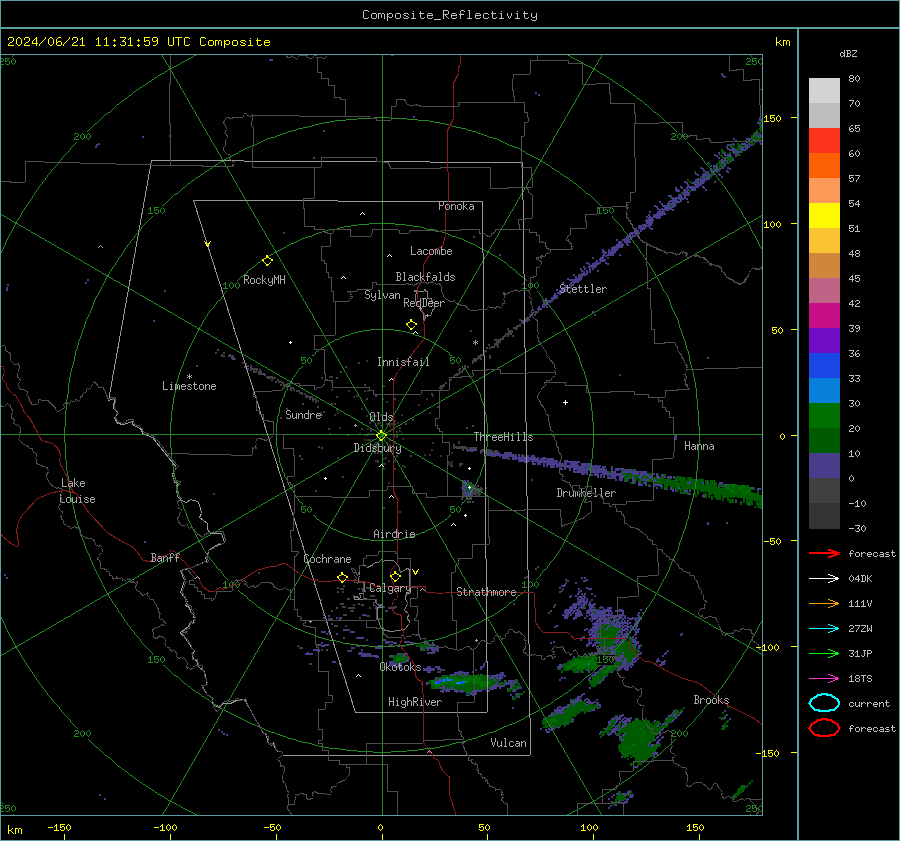Click the yellow diamond marker above Calgary label

click(395, 576)
